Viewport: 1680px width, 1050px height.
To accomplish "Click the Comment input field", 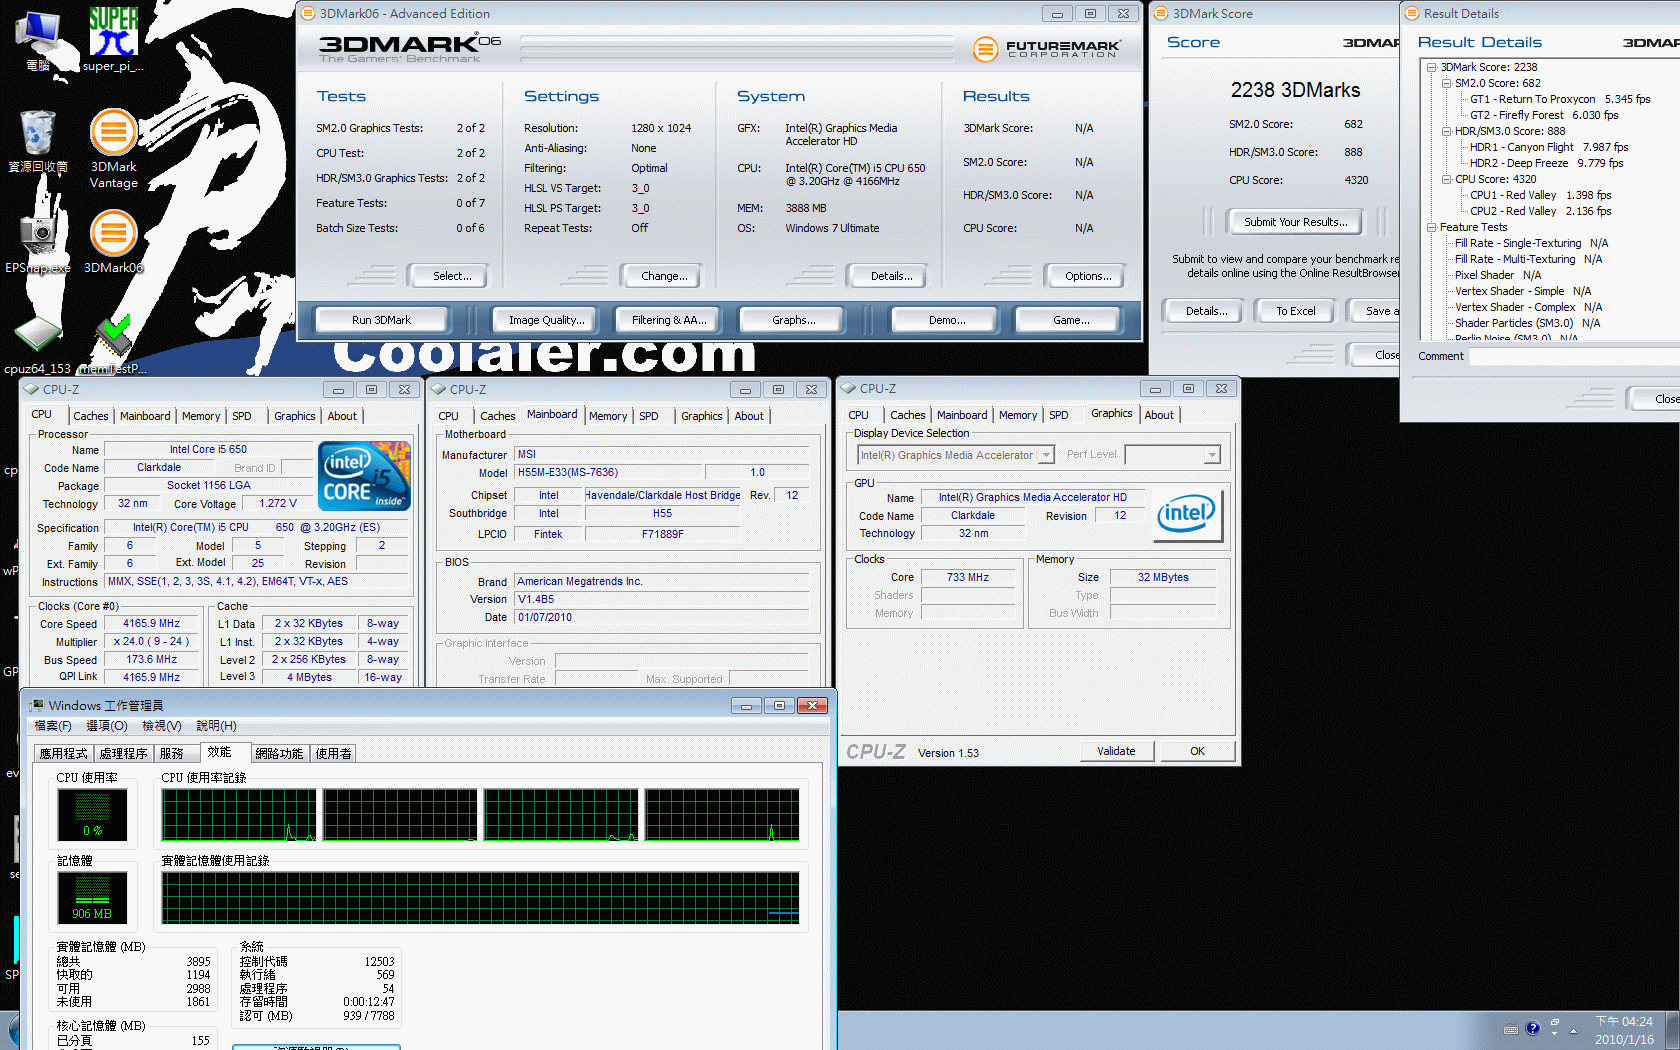I will (x=1574, y=356).
